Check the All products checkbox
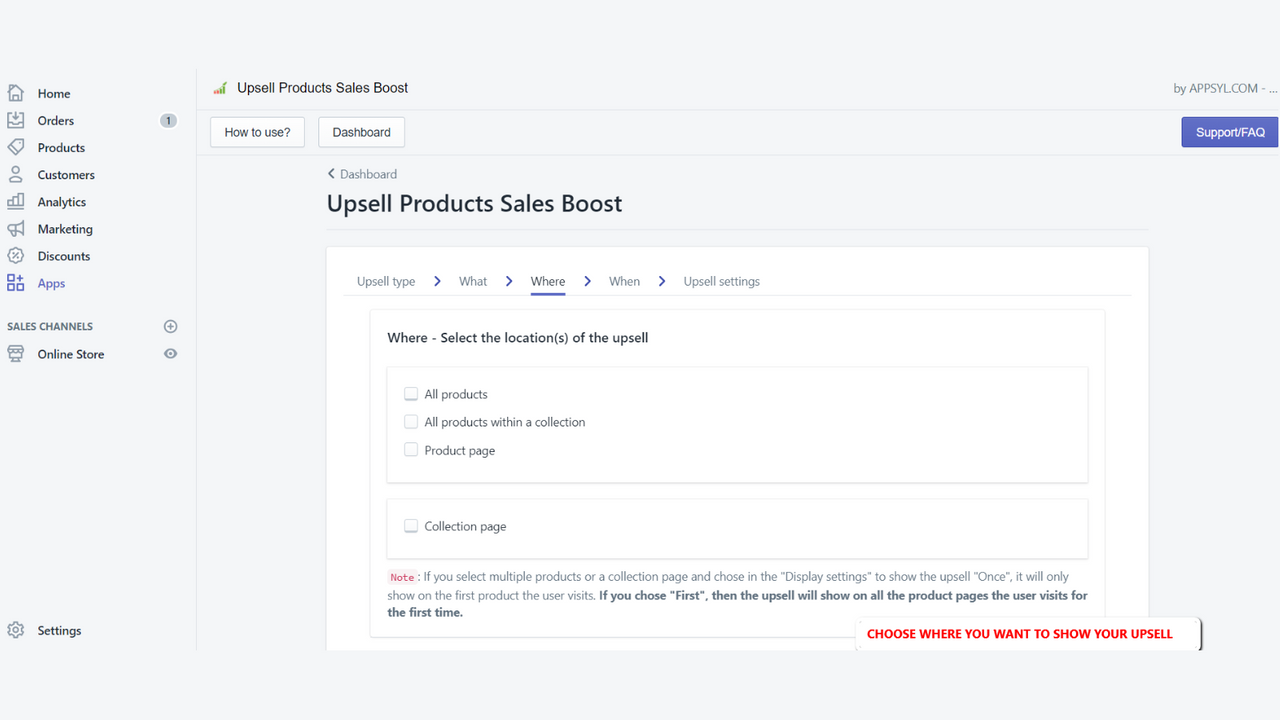The height and width of the screenshot is (720, 1280). coord(411,394)
